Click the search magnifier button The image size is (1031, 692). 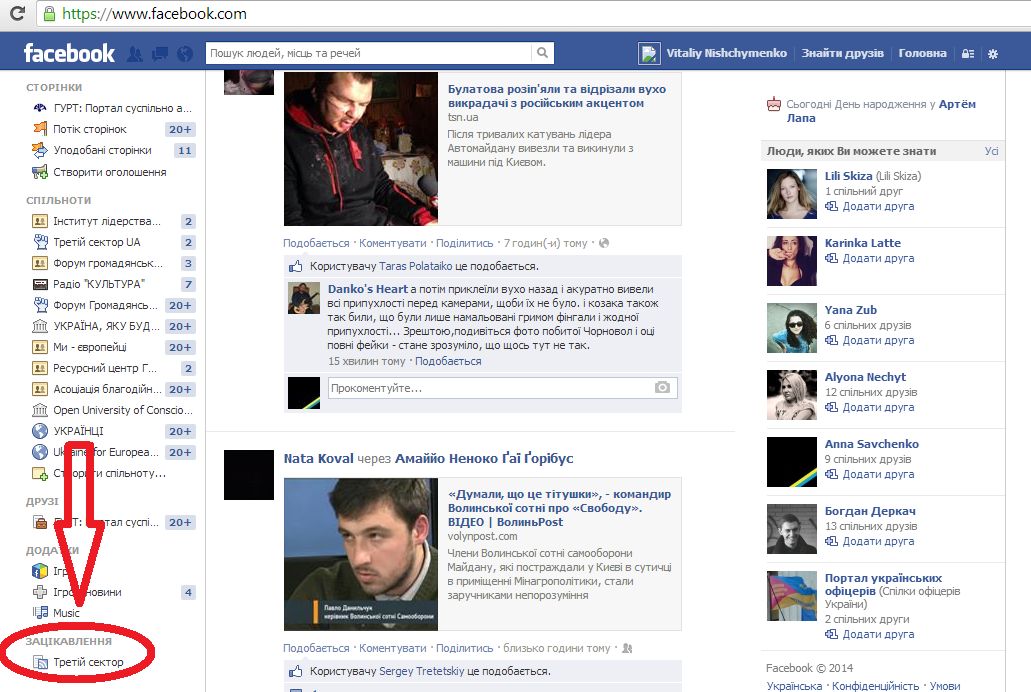click(542, 53)
